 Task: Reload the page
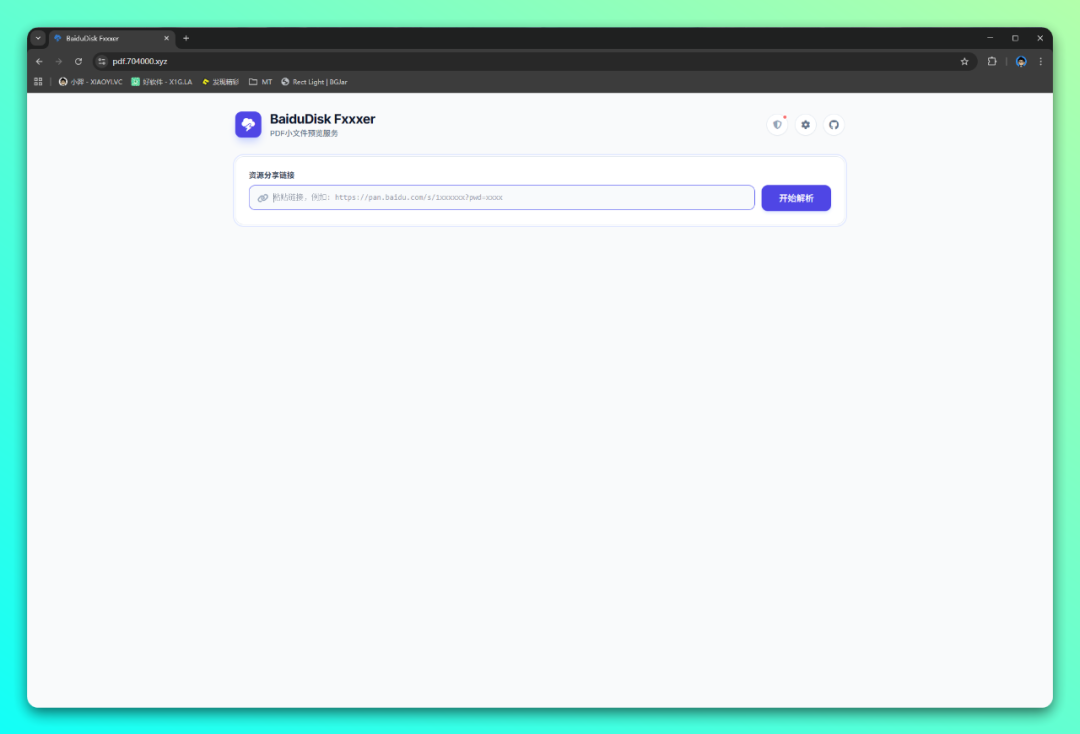tap(78, 61)
